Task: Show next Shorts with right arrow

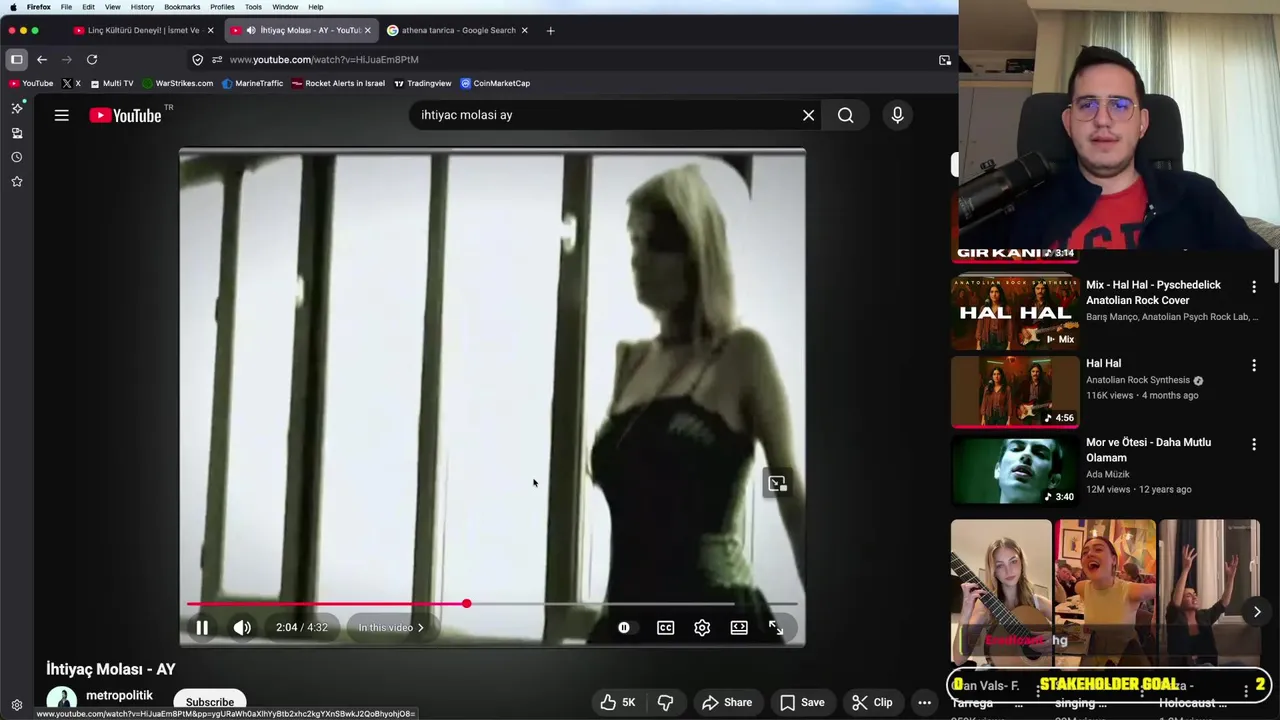Action: pos(1257,612)
